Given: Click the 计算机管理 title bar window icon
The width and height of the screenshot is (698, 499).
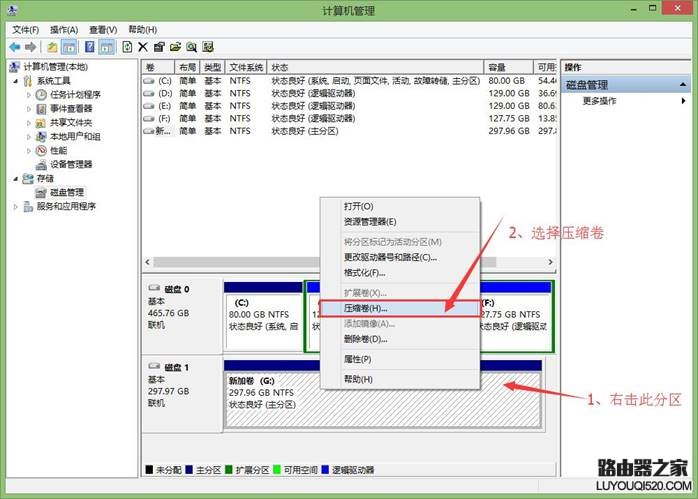Looking at the screenshot, I should point(13,10).
